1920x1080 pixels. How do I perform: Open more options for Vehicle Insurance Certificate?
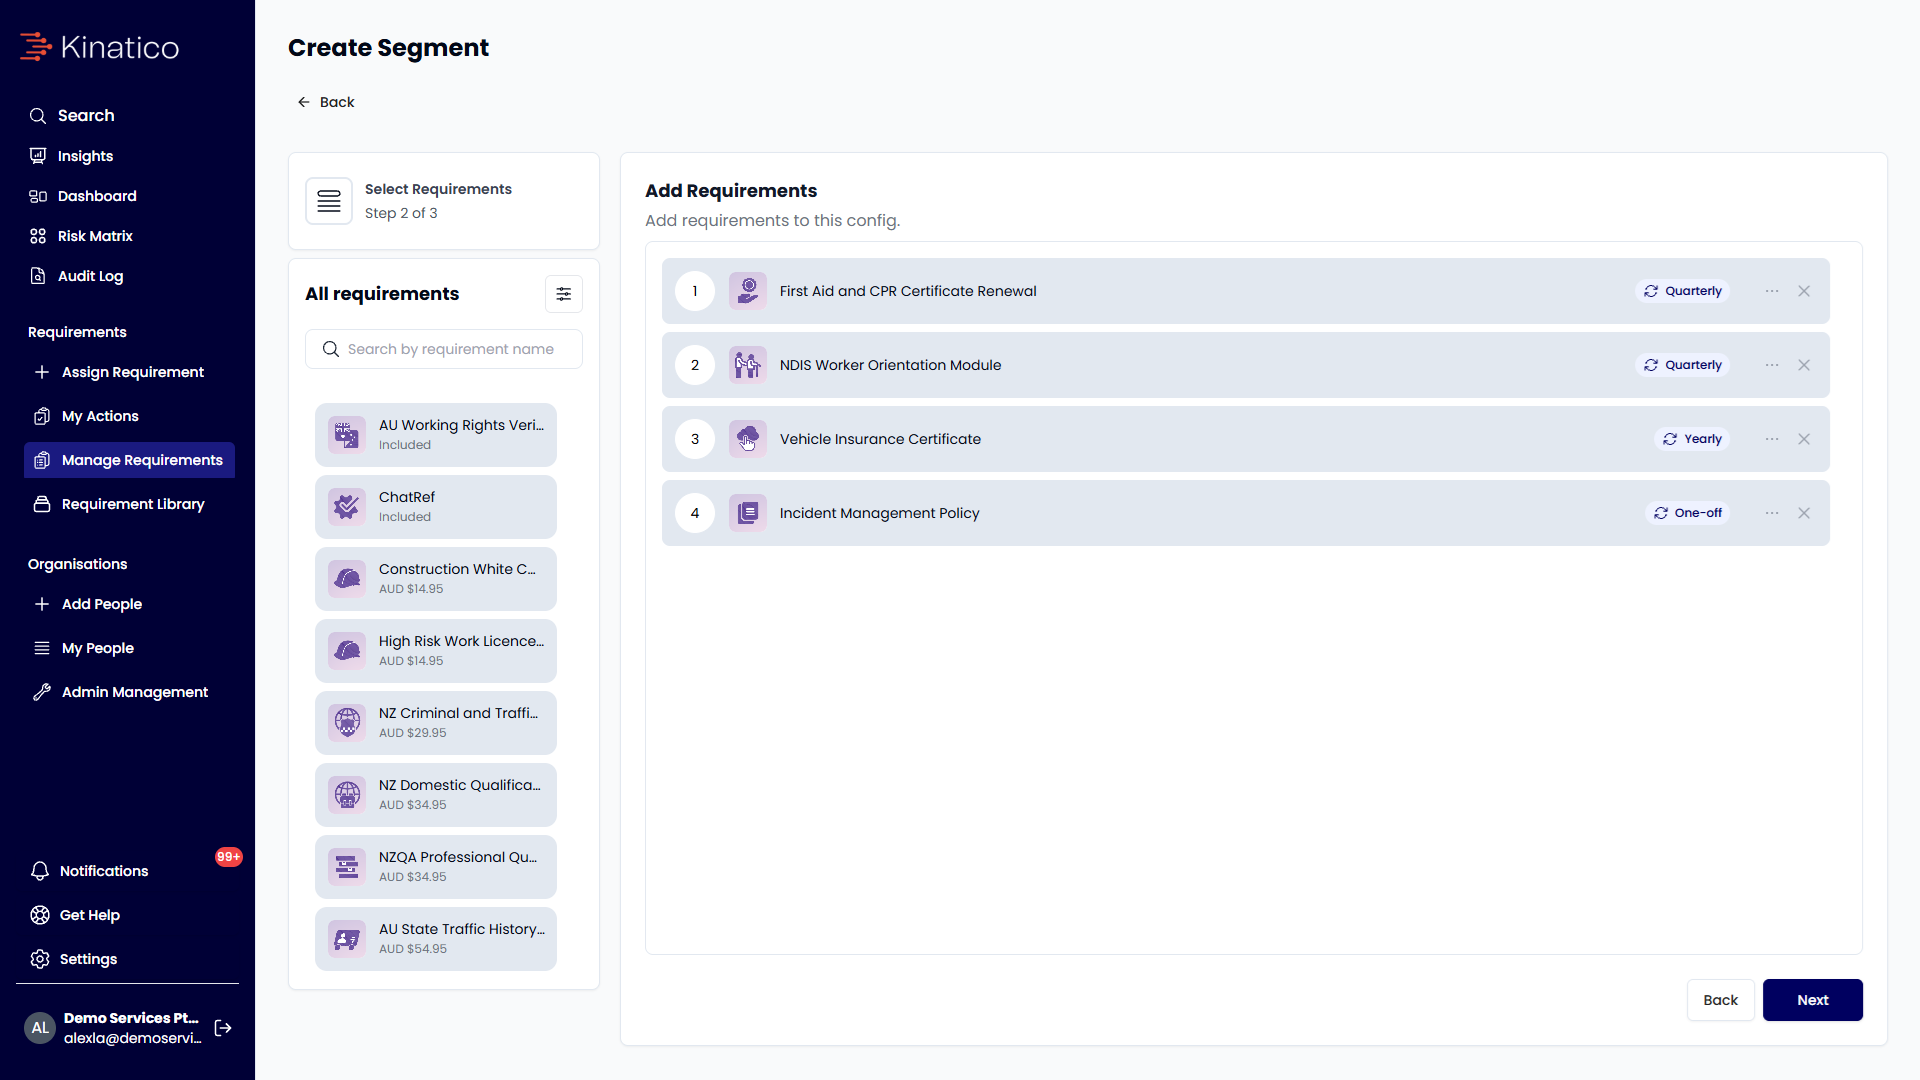pos(1772,439)
